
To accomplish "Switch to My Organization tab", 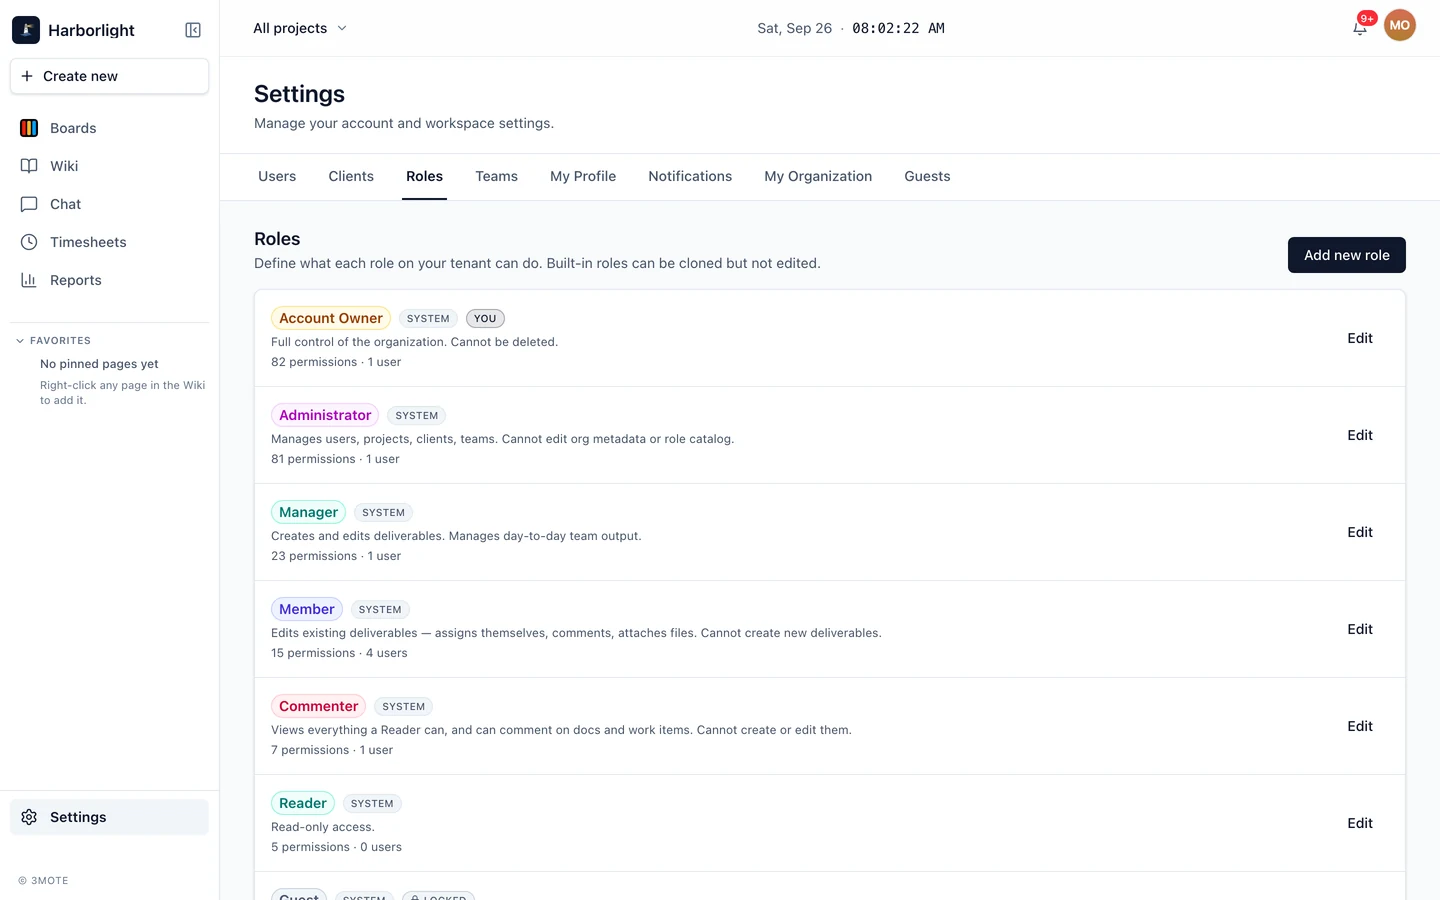I will pyautogui.click(x=818, y=176).
